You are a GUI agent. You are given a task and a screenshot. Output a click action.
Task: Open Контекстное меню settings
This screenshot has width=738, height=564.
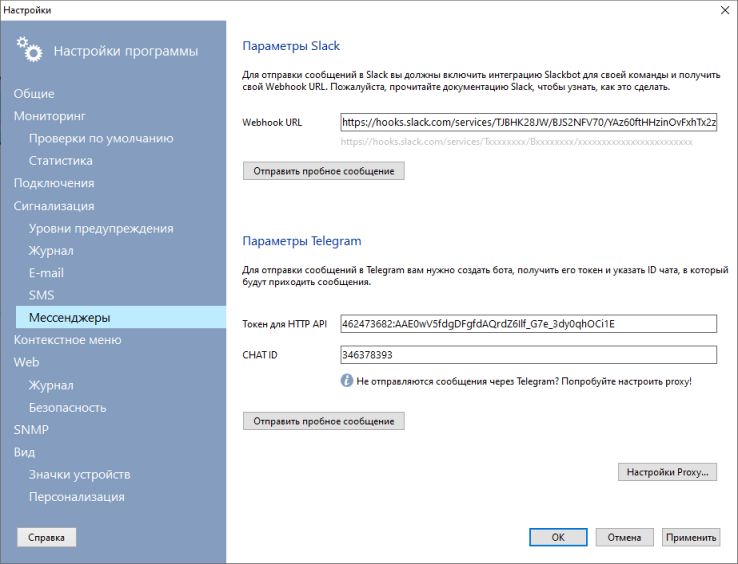click(x=67, y=340)
